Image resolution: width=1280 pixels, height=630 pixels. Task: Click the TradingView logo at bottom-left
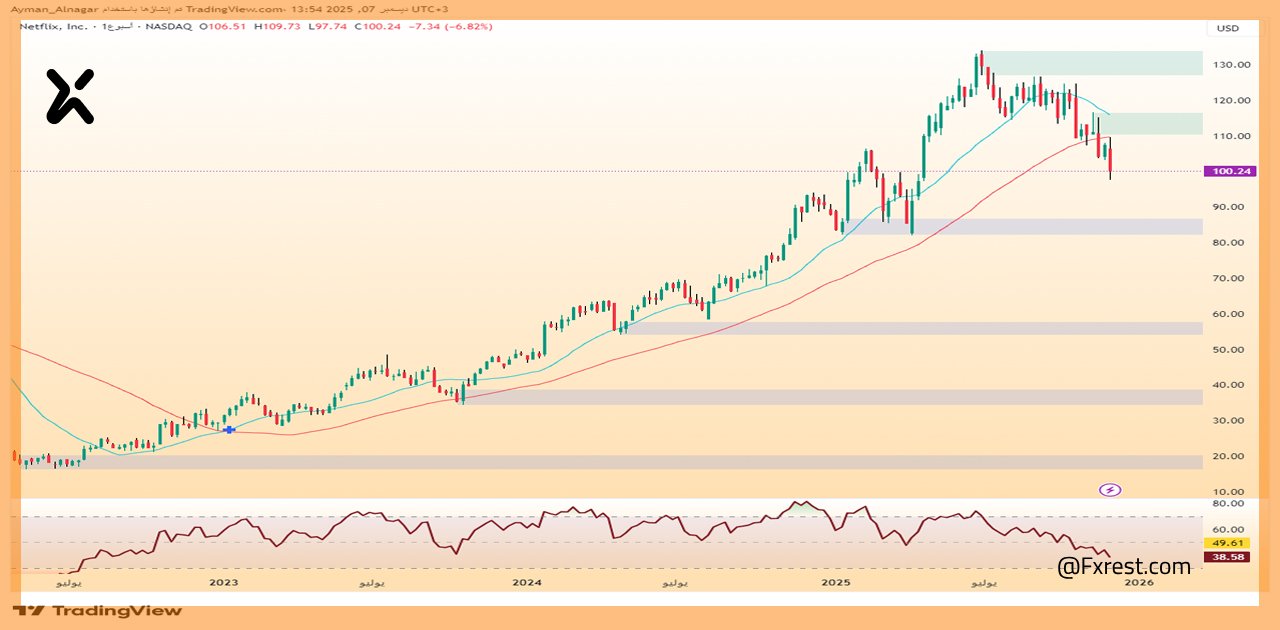97,610
